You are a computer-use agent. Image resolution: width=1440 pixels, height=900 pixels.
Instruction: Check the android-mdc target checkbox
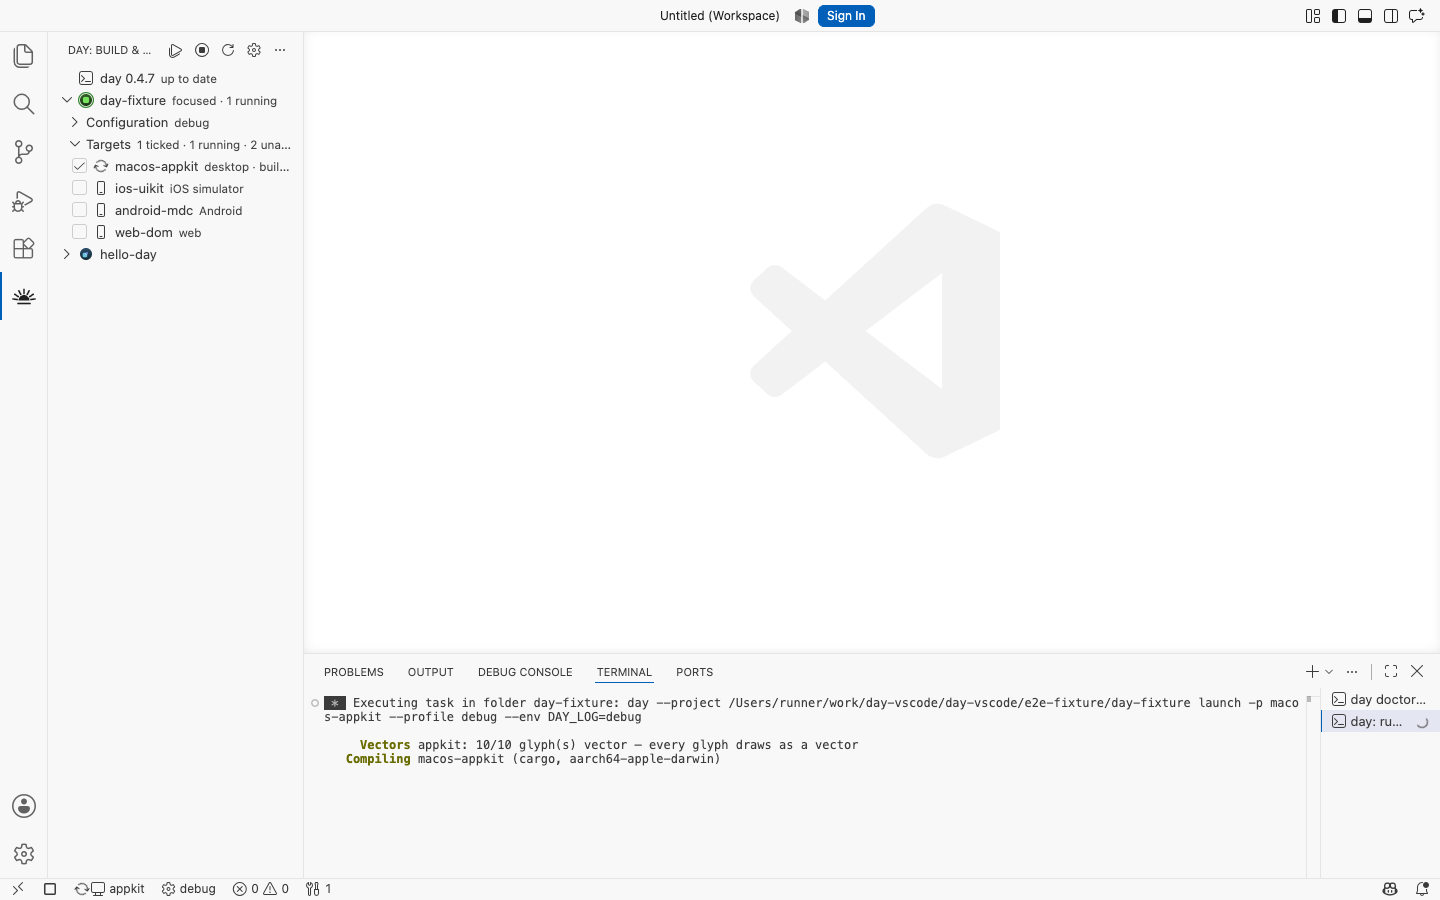pyautogui.click(x=80, y=210)
